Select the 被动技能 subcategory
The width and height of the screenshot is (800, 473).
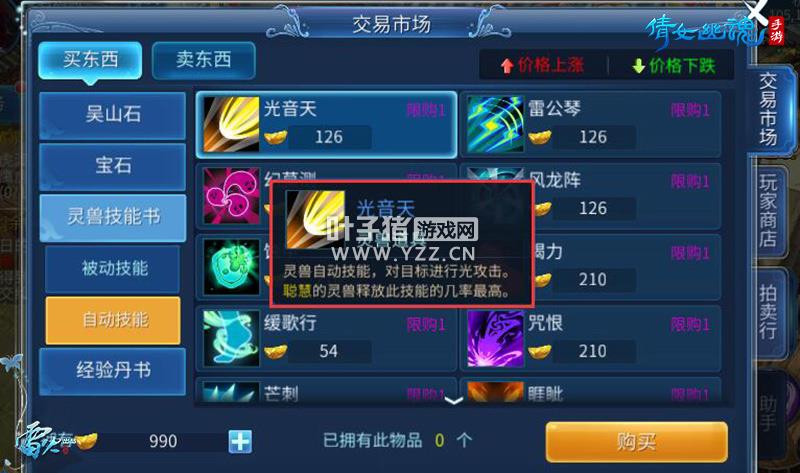pos(113,269)
